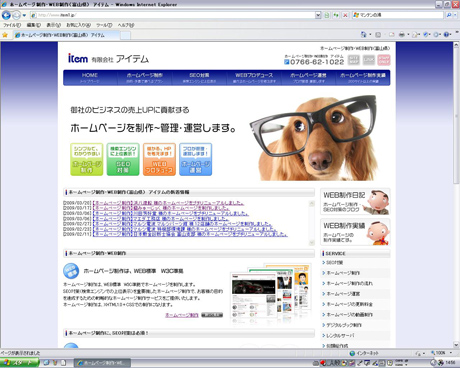Click the SEO対策 sidebar service link
The width and height of the screenshot is (460, 368).
coord(335,263)
